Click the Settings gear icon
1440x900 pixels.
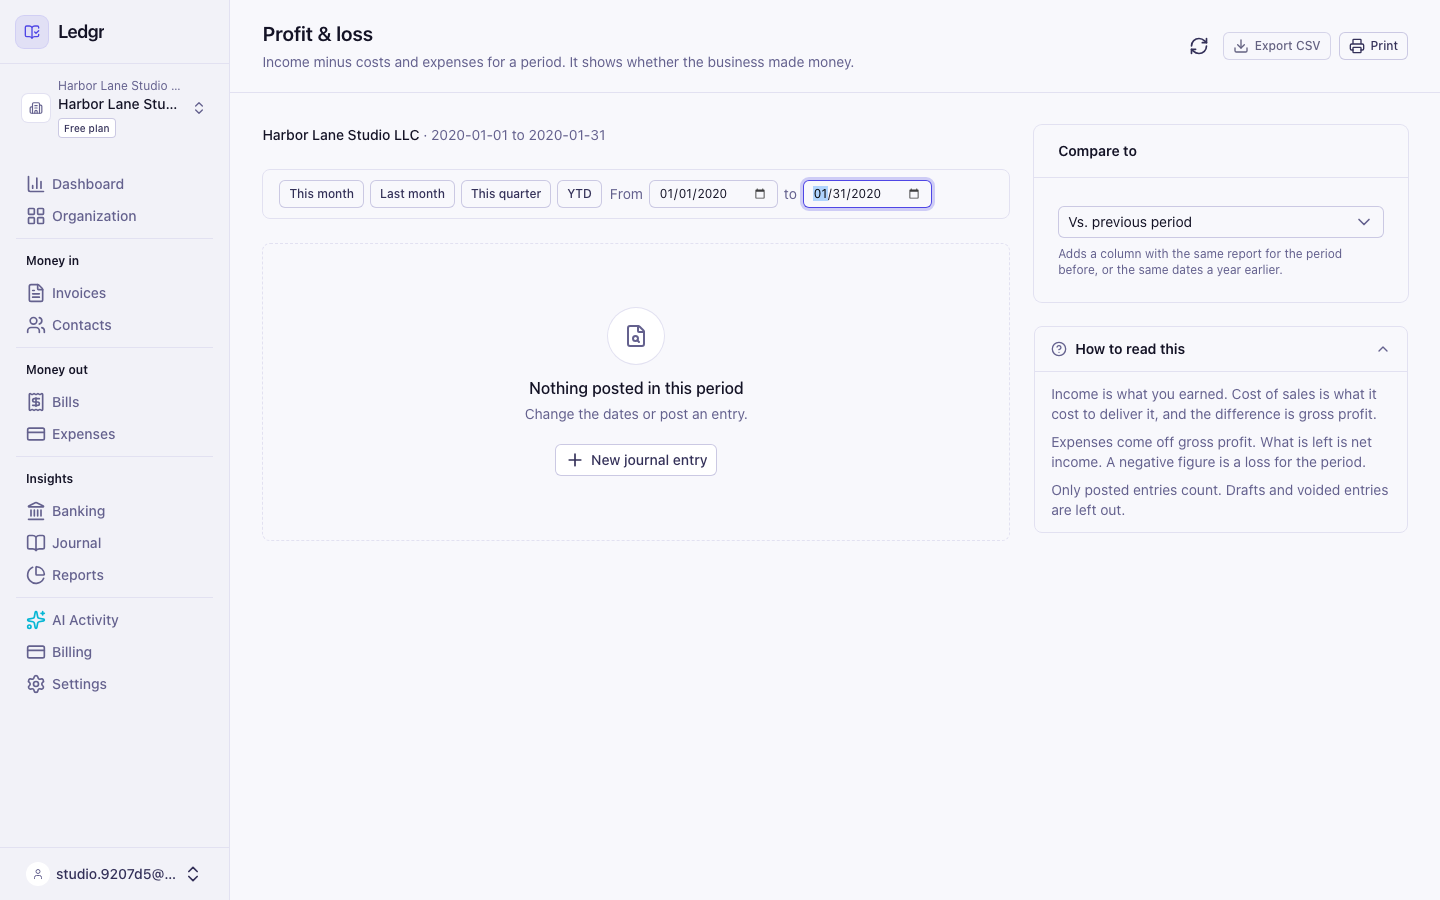tap(36, 684)
